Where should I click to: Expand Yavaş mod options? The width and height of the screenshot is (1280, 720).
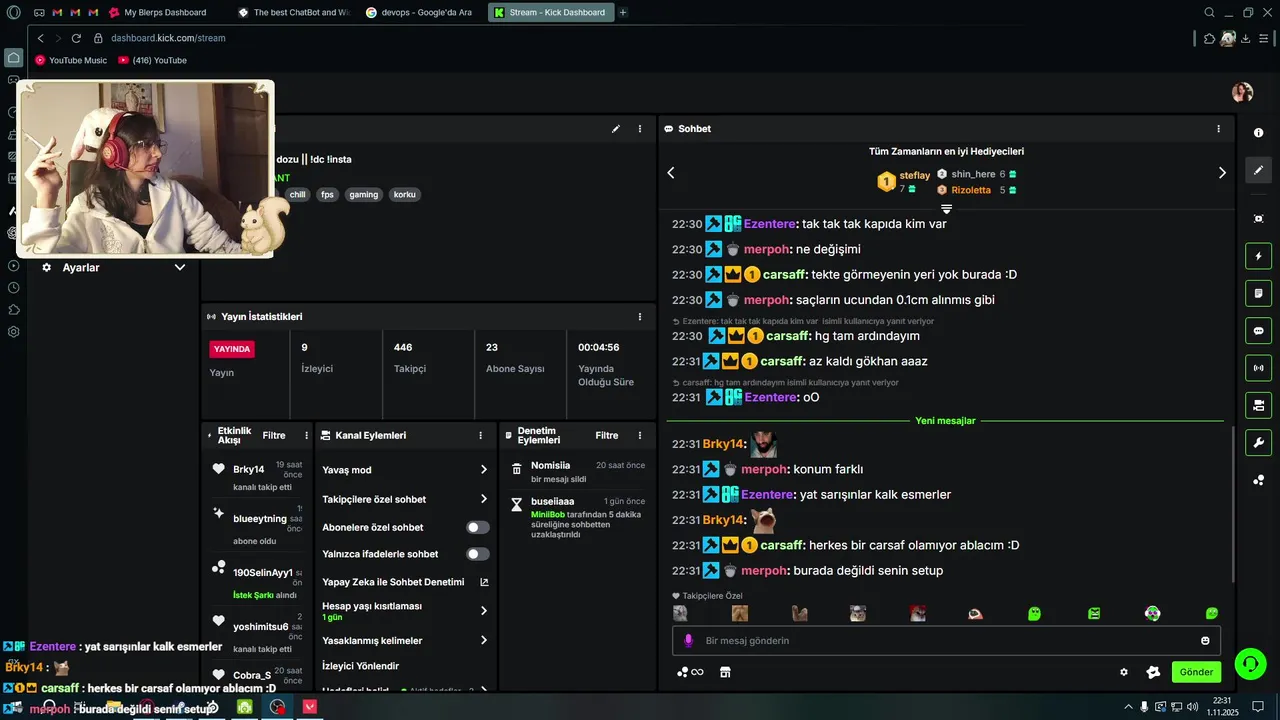[484, 470]
